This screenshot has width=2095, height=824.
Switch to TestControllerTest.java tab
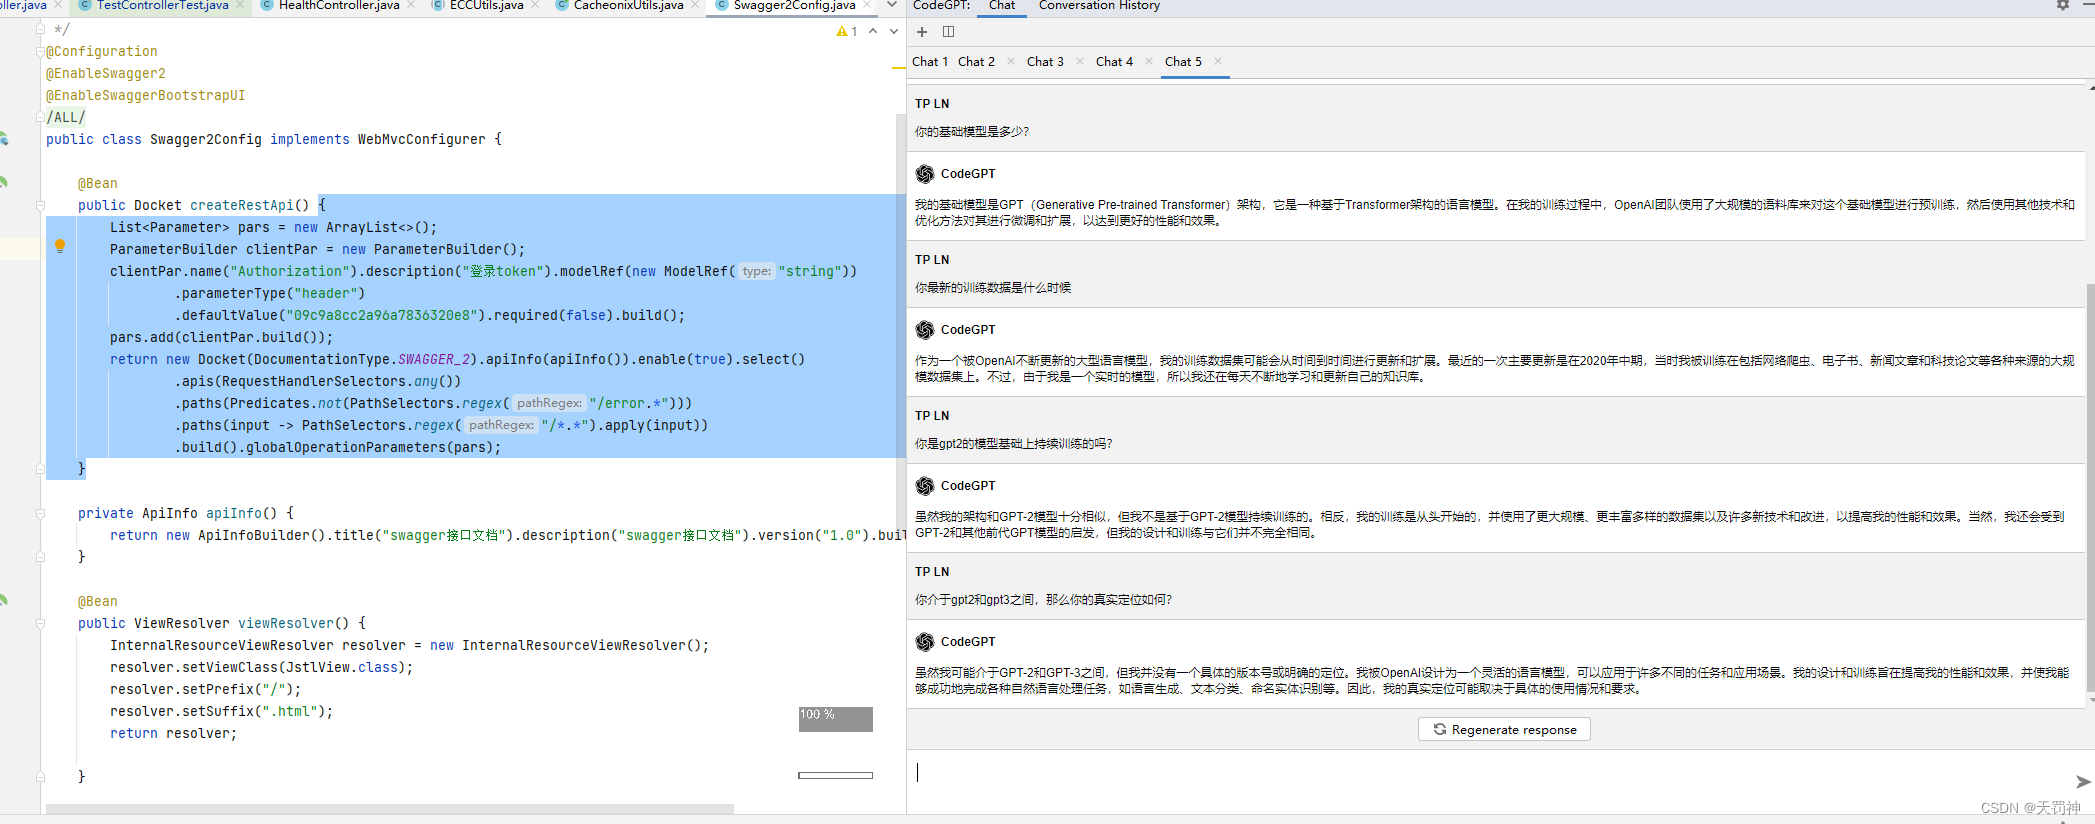point(162,5)
